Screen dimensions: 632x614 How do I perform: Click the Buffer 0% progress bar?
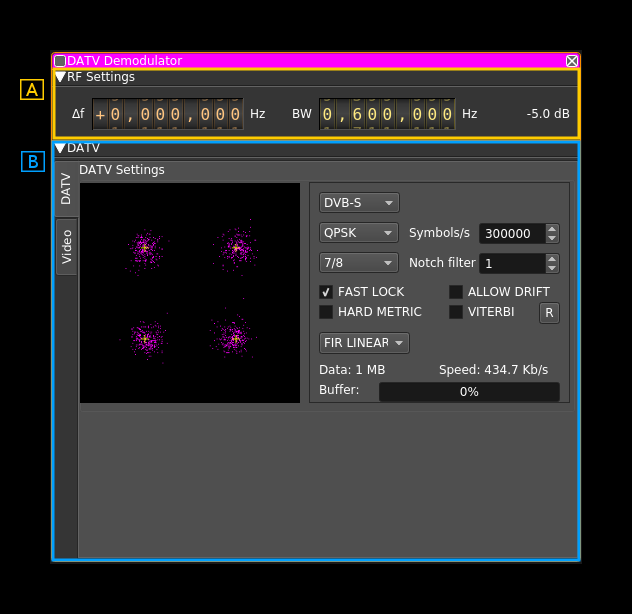point(469,391)
